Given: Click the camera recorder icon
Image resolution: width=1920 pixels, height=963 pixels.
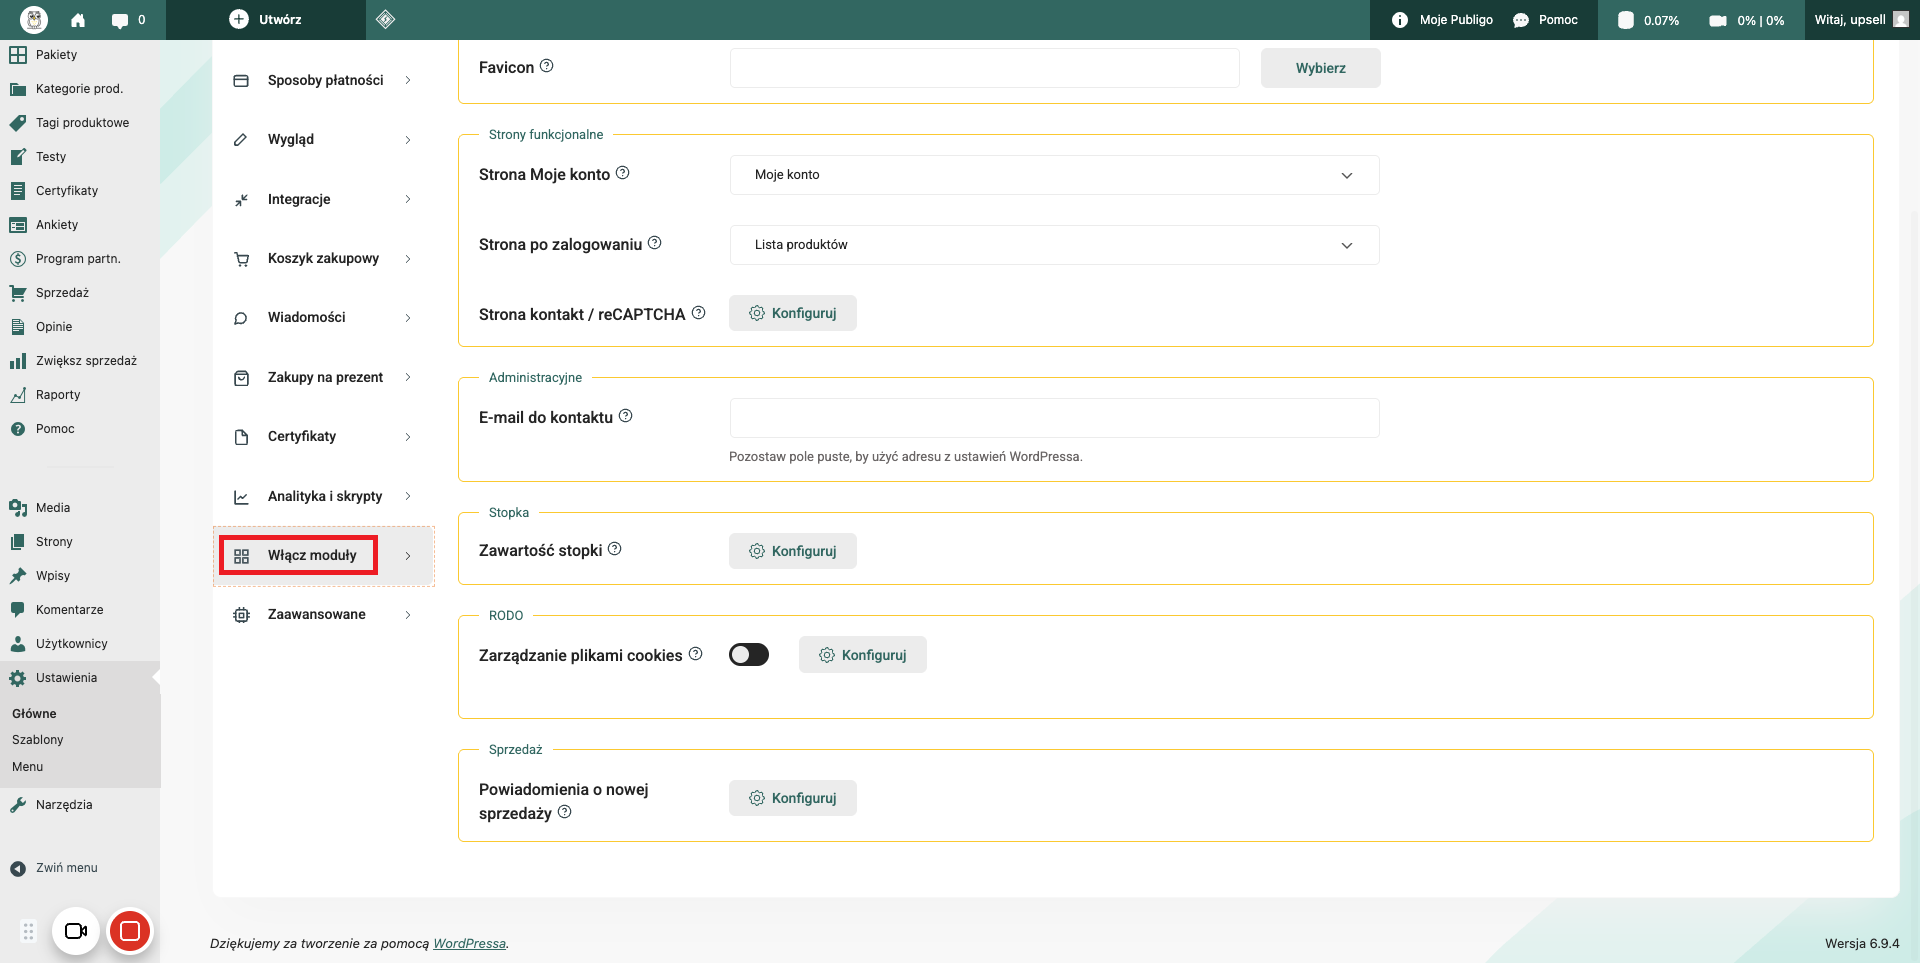Looking at the screenshot, I should (x=76, y=931).
